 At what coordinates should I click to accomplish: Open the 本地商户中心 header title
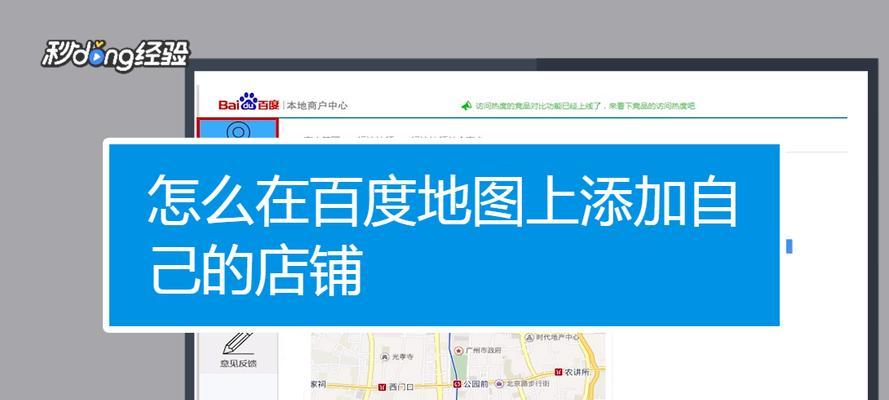tap(317, 105)
